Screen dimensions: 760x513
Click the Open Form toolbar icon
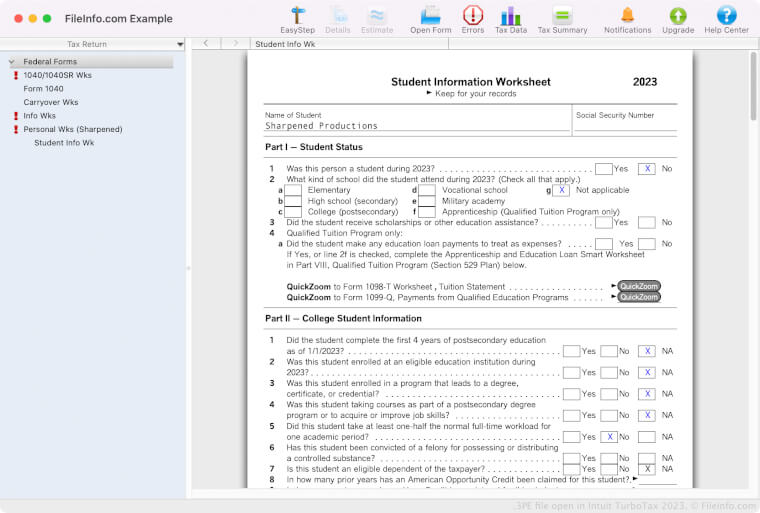[430, 16]
